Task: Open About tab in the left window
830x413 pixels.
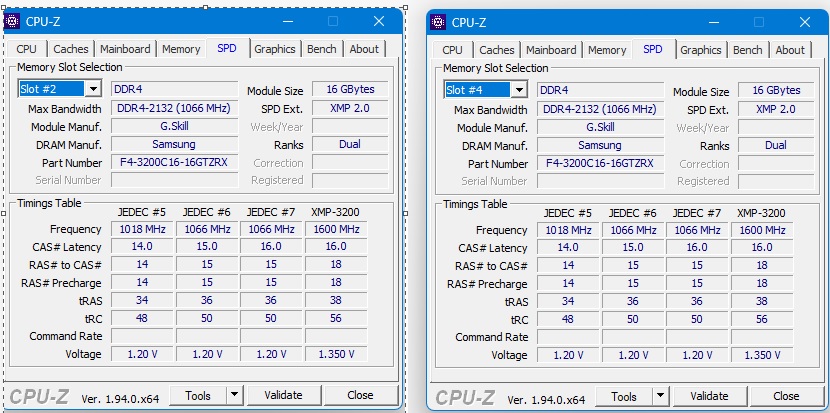Action: (364, 49)
